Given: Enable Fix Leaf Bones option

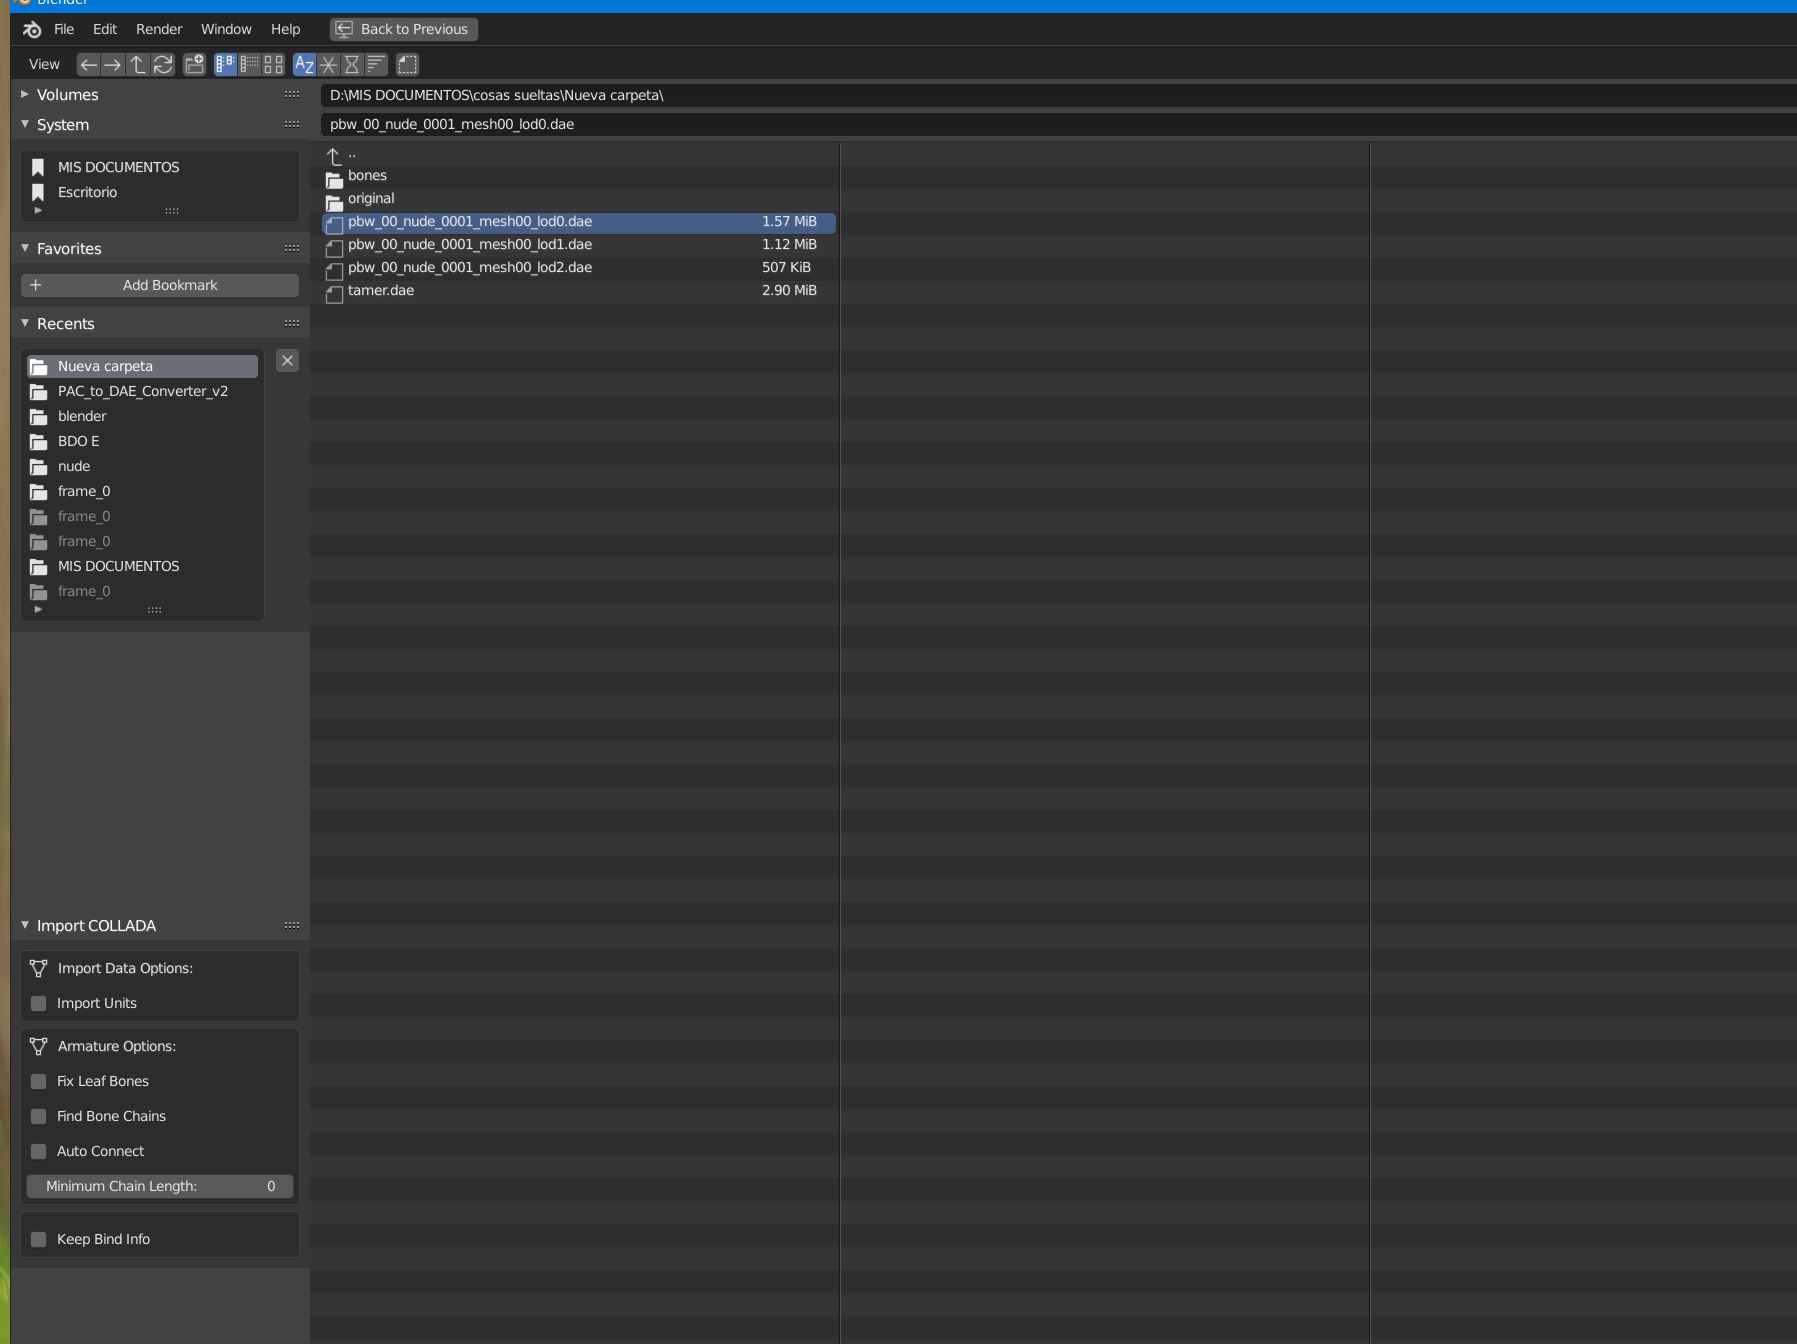Looking at the screenshot, I should [39, 1081].
